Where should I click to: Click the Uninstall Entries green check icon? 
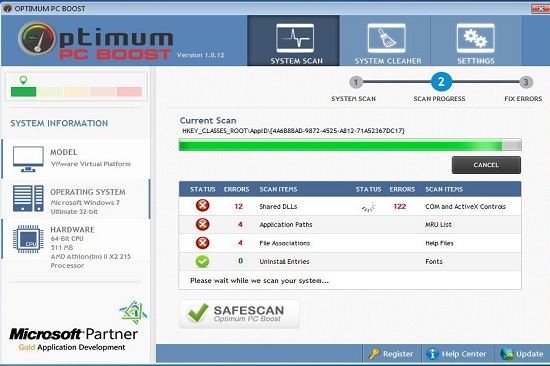[202, 261]
